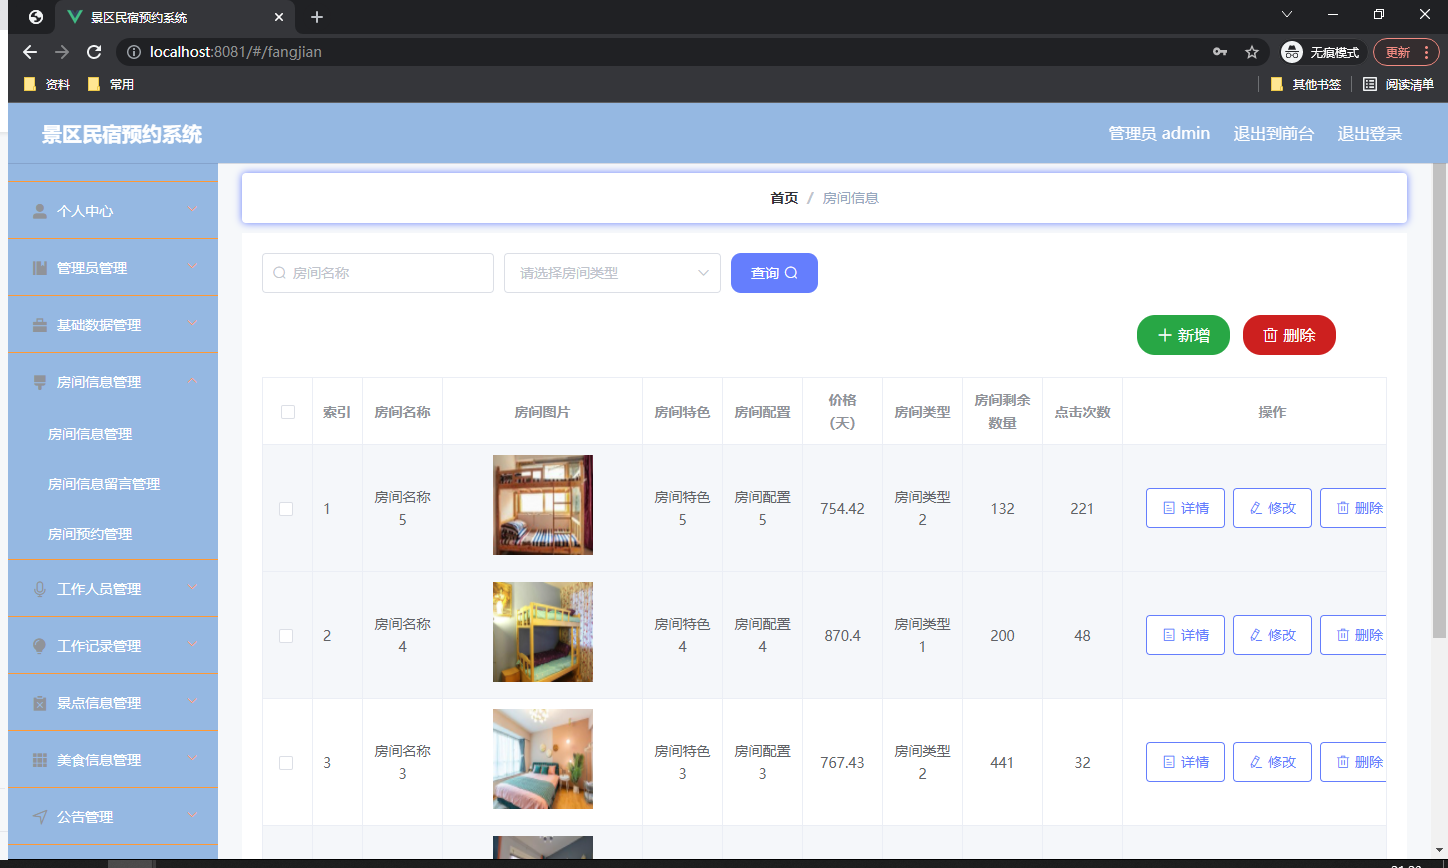Click the browser forward arrow
The image size is (1448, 868).
pyautogui.click(x=62, y=52)
